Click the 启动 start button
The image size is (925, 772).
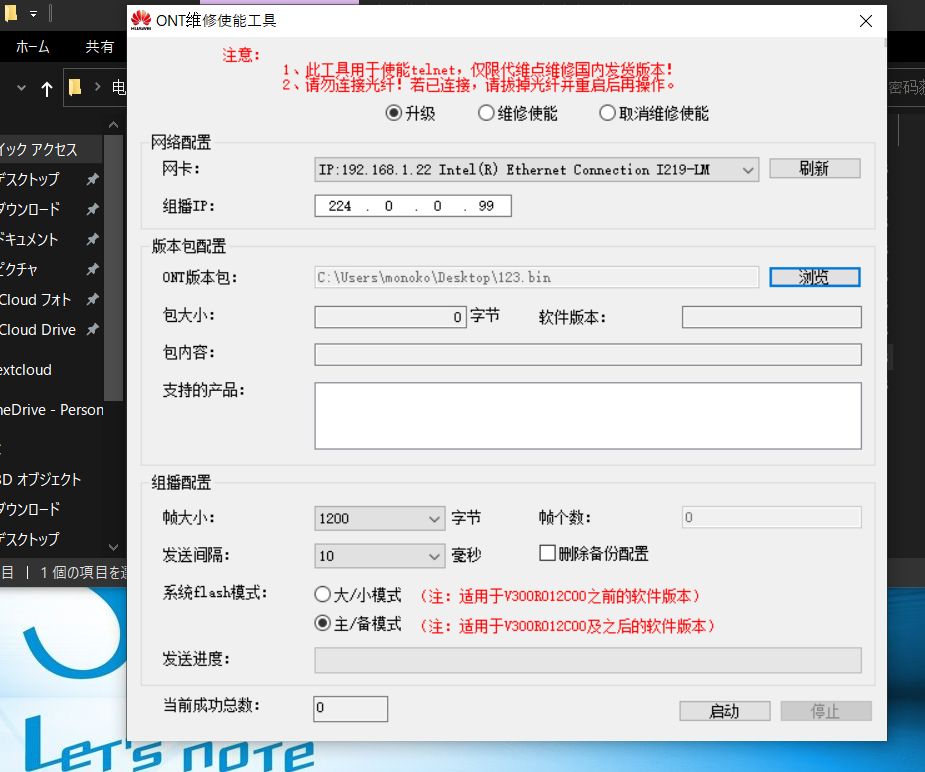[724, 711]
